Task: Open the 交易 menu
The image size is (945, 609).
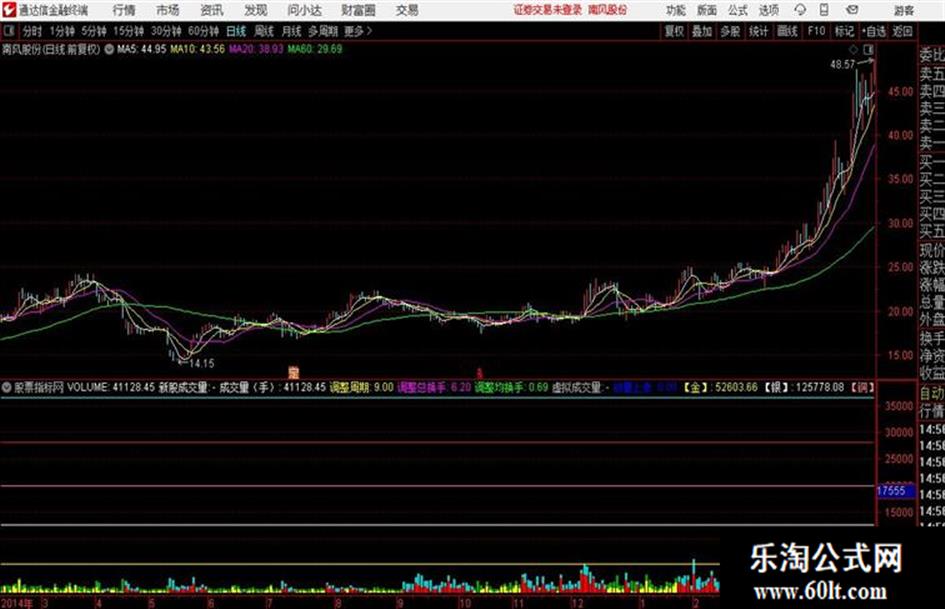Action: 407,10
